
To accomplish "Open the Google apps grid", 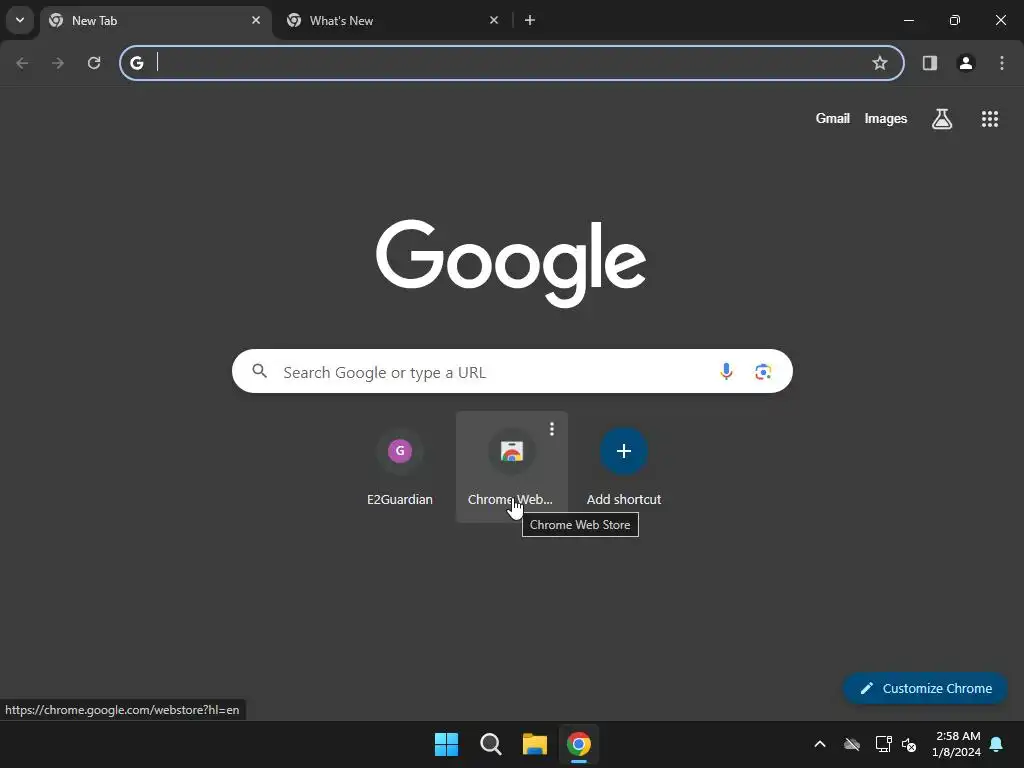I will (x=990, y=119).
